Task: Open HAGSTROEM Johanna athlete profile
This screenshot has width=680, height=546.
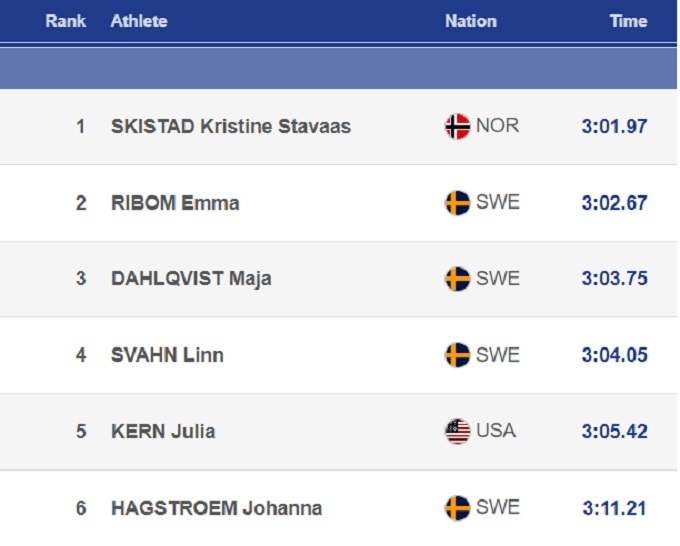Action: tap(216, 508)
